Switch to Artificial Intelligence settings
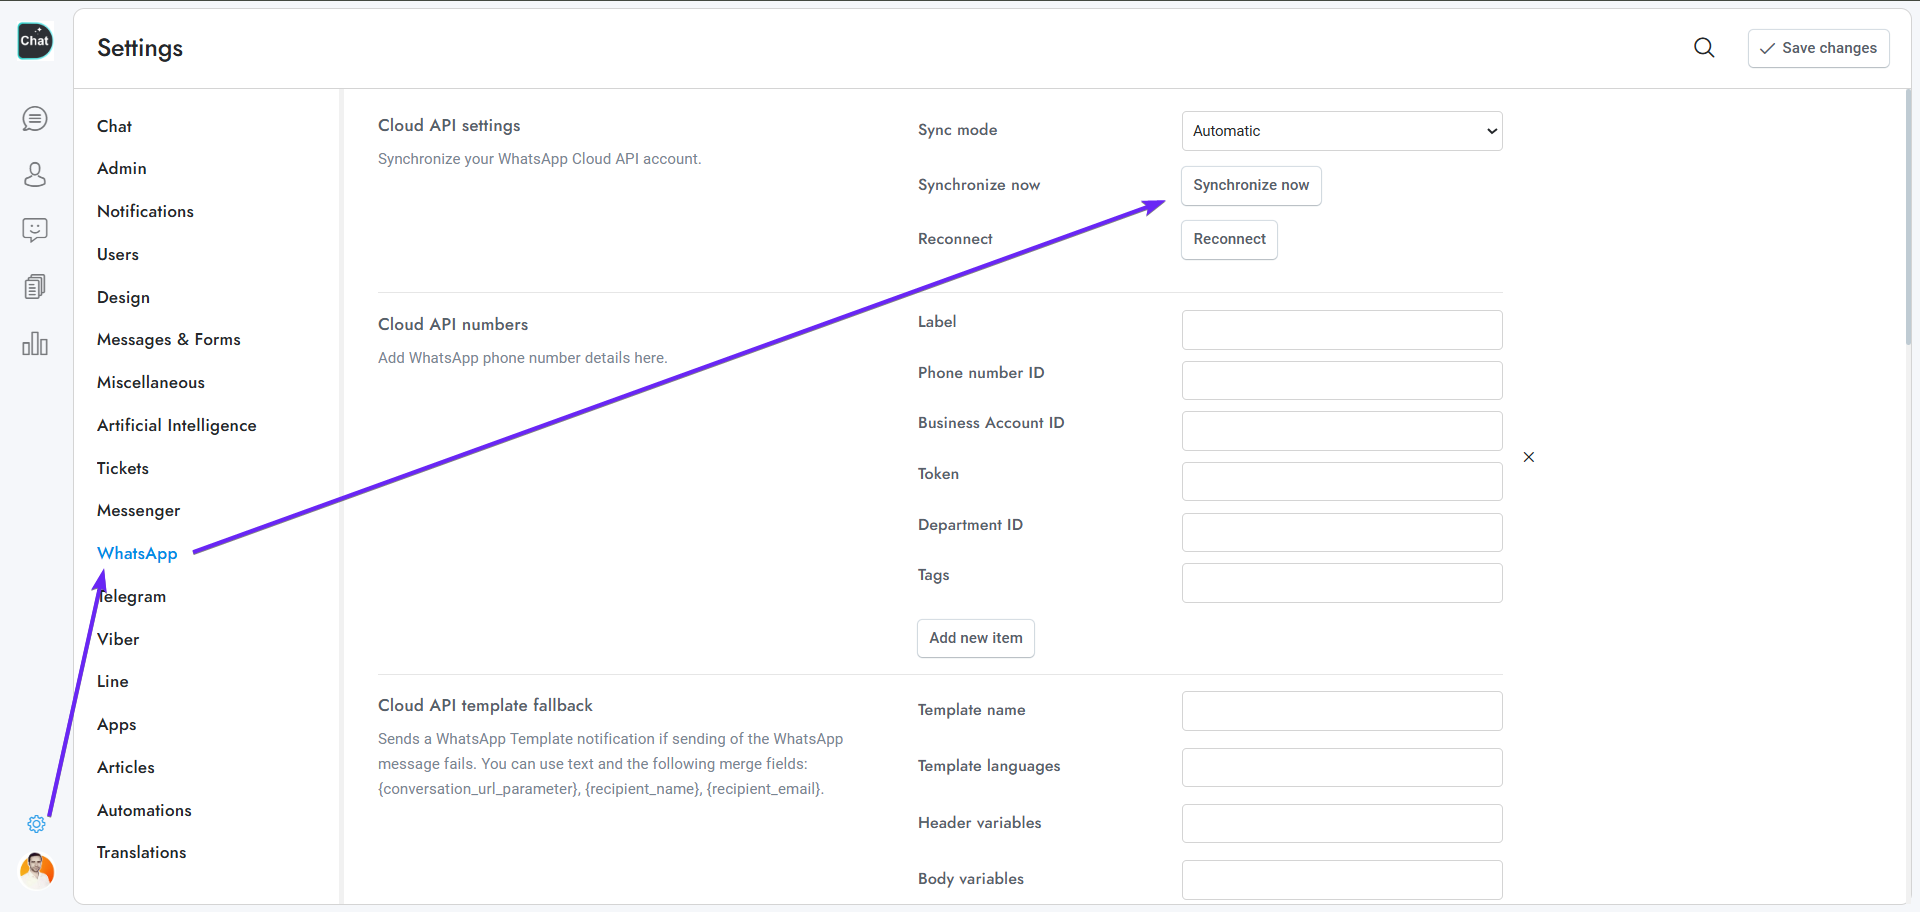 (176, 426)
